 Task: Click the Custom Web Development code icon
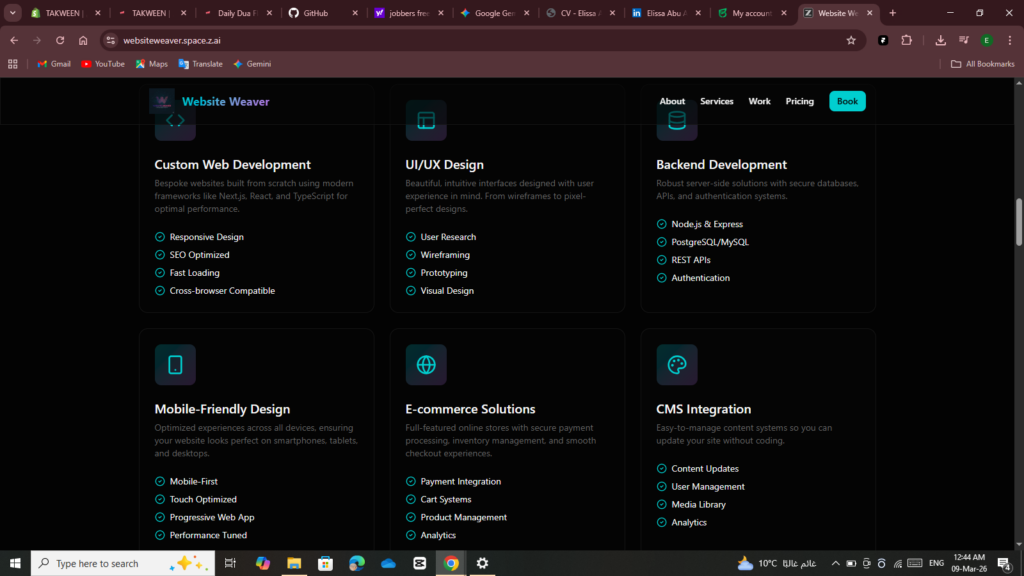pyautogui.click(x=175, y=120)
